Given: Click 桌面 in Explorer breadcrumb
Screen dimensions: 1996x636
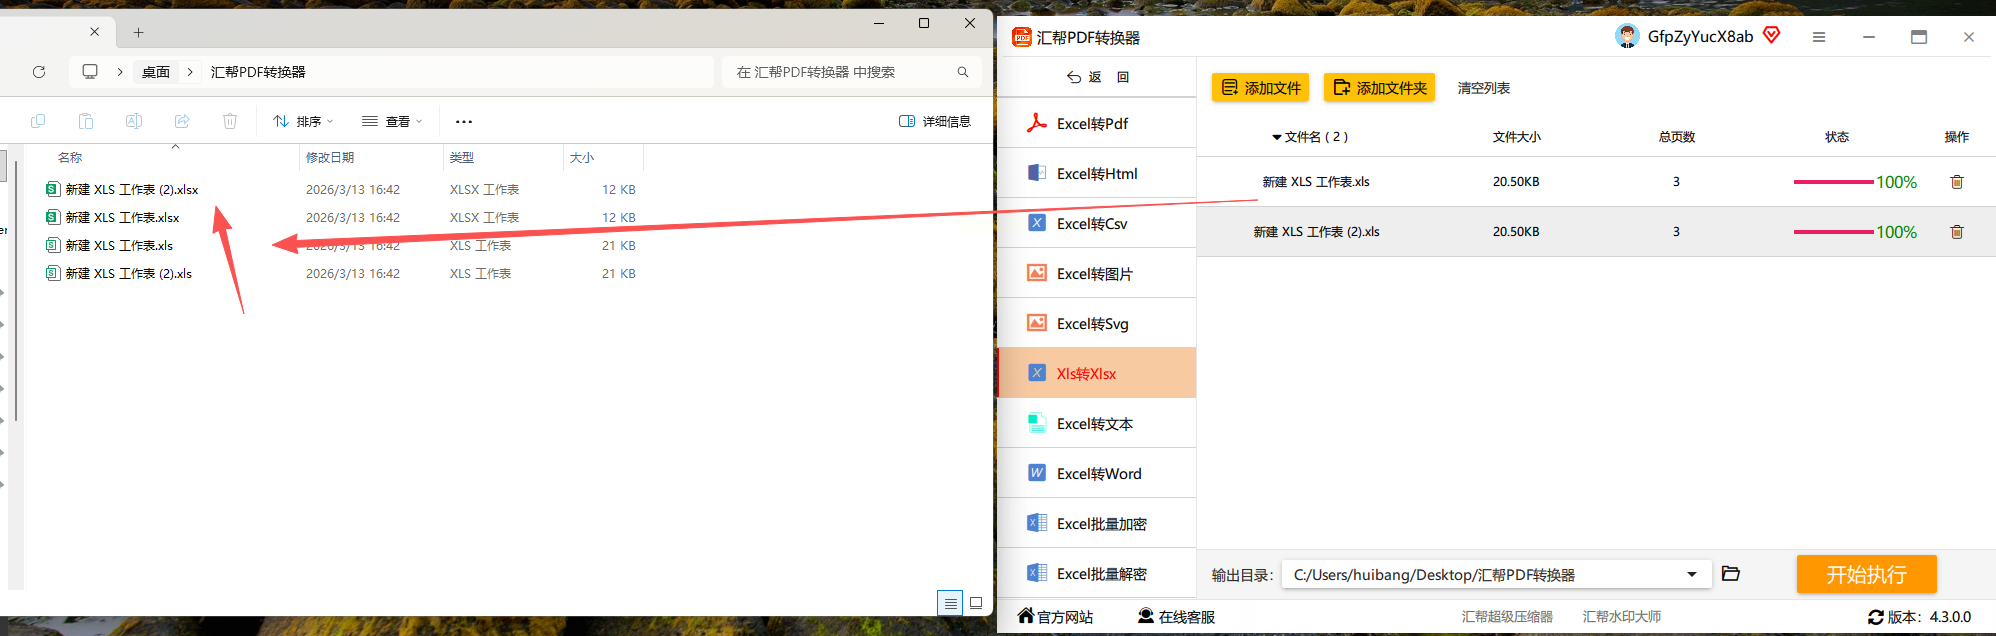Looking at the screenshot, I should [x=155, y=72].
